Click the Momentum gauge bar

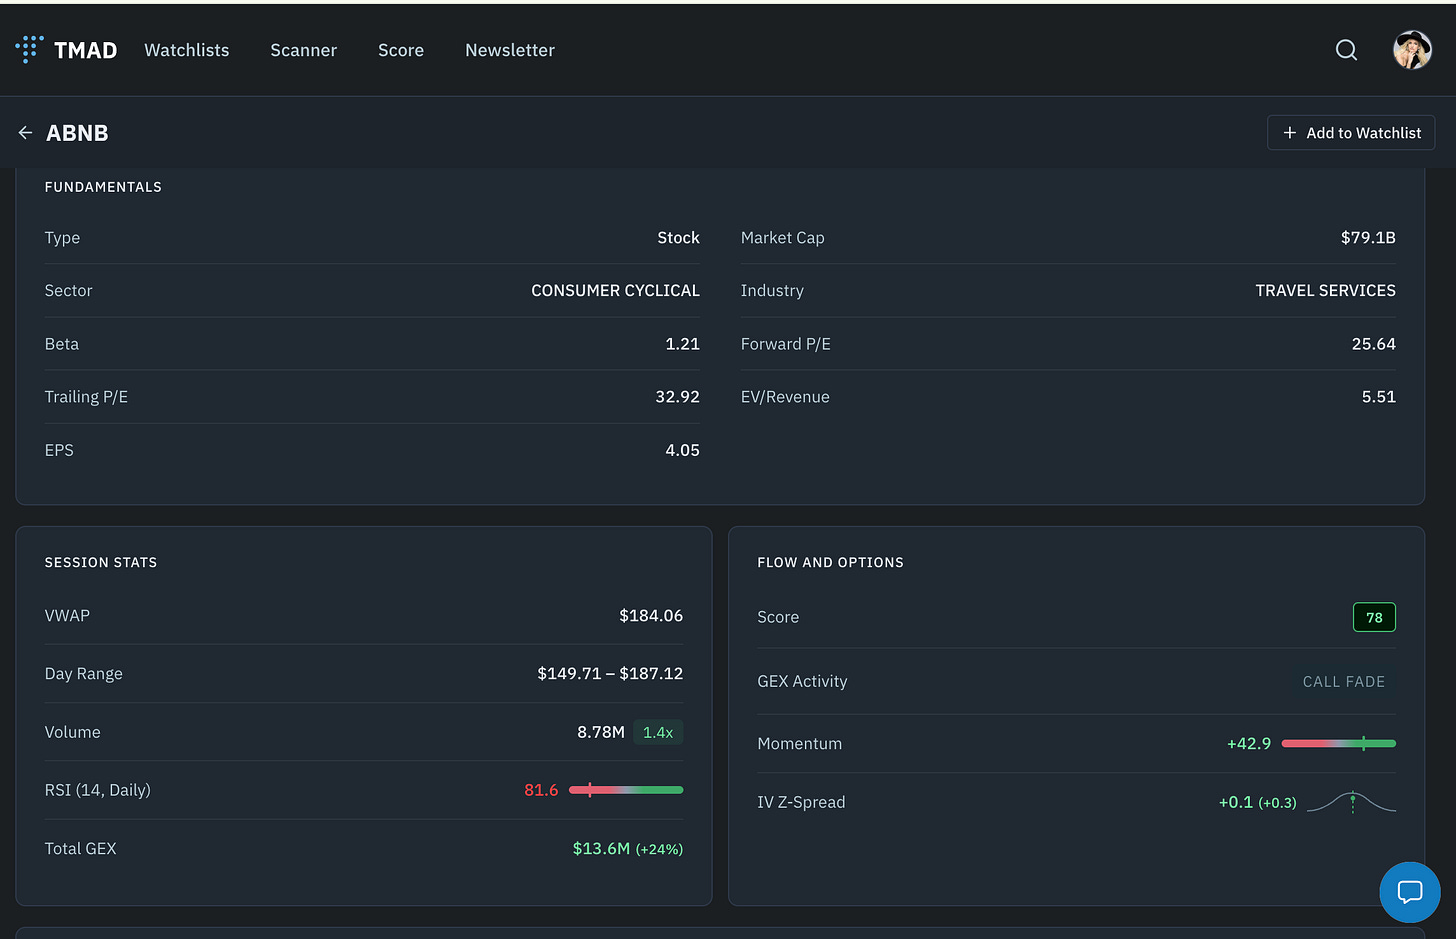point(1338,744)
